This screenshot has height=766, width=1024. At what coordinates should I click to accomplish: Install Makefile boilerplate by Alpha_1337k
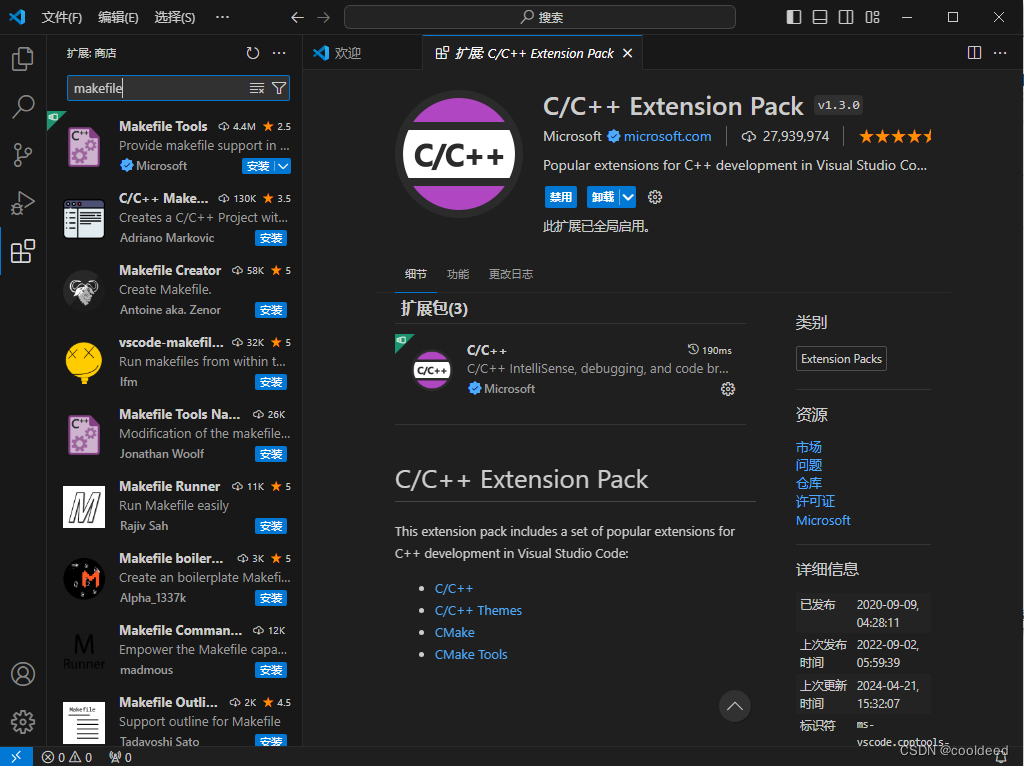point(271,598)
